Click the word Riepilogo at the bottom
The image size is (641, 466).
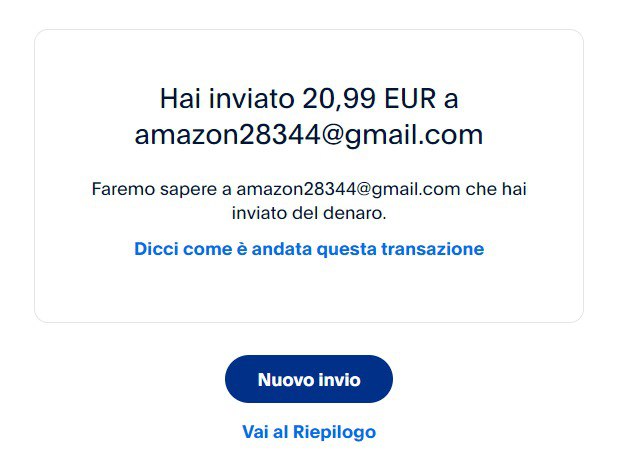[334, 432]
